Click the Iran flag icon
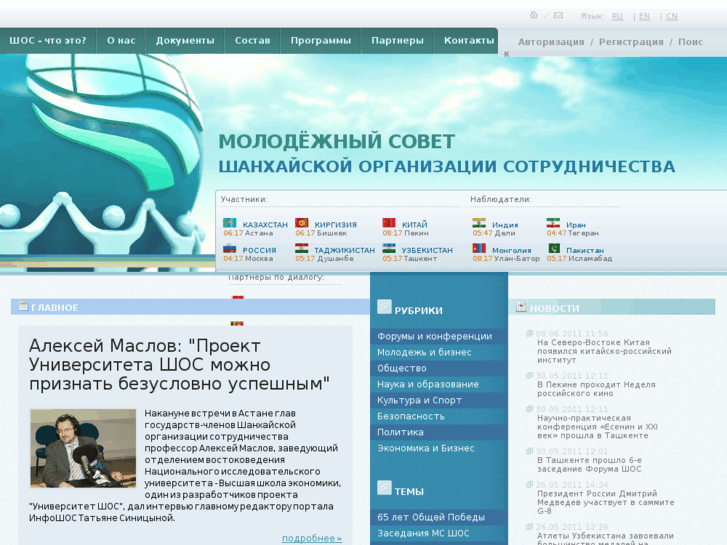 pyautogui.click(x=553, y=223)
